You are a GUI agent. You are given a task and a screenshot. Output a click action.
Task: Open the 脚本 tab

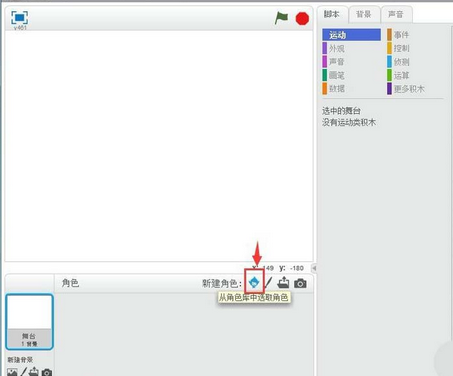coord(332,14)
